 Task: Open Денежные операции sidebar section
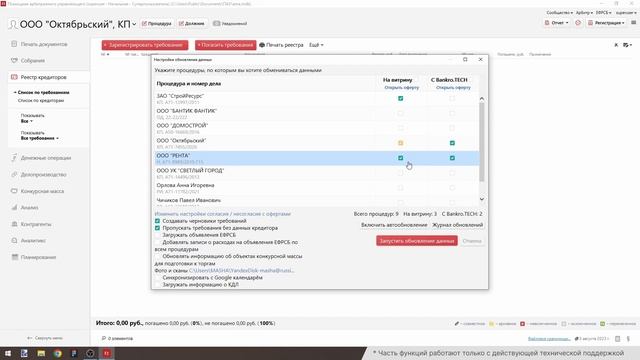(41, 158)
